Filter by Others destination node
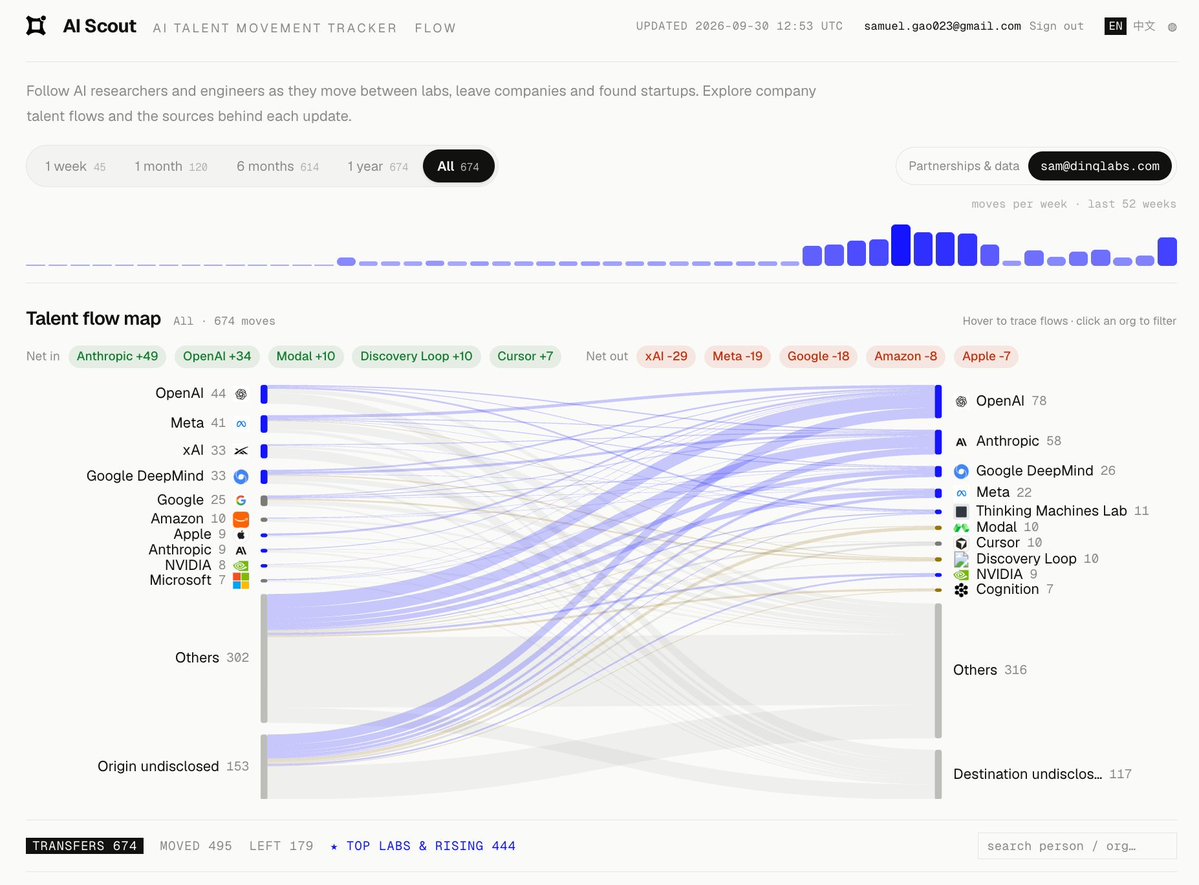Image resolution: width=1199 pixels, height=885 pixels. 938,670
